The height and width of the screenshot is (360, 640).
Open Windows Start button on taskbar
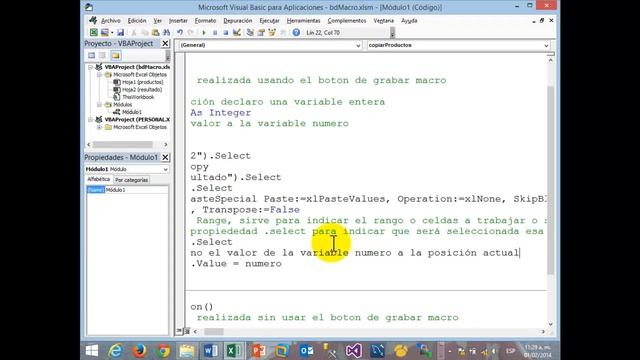tap(92, 351)
